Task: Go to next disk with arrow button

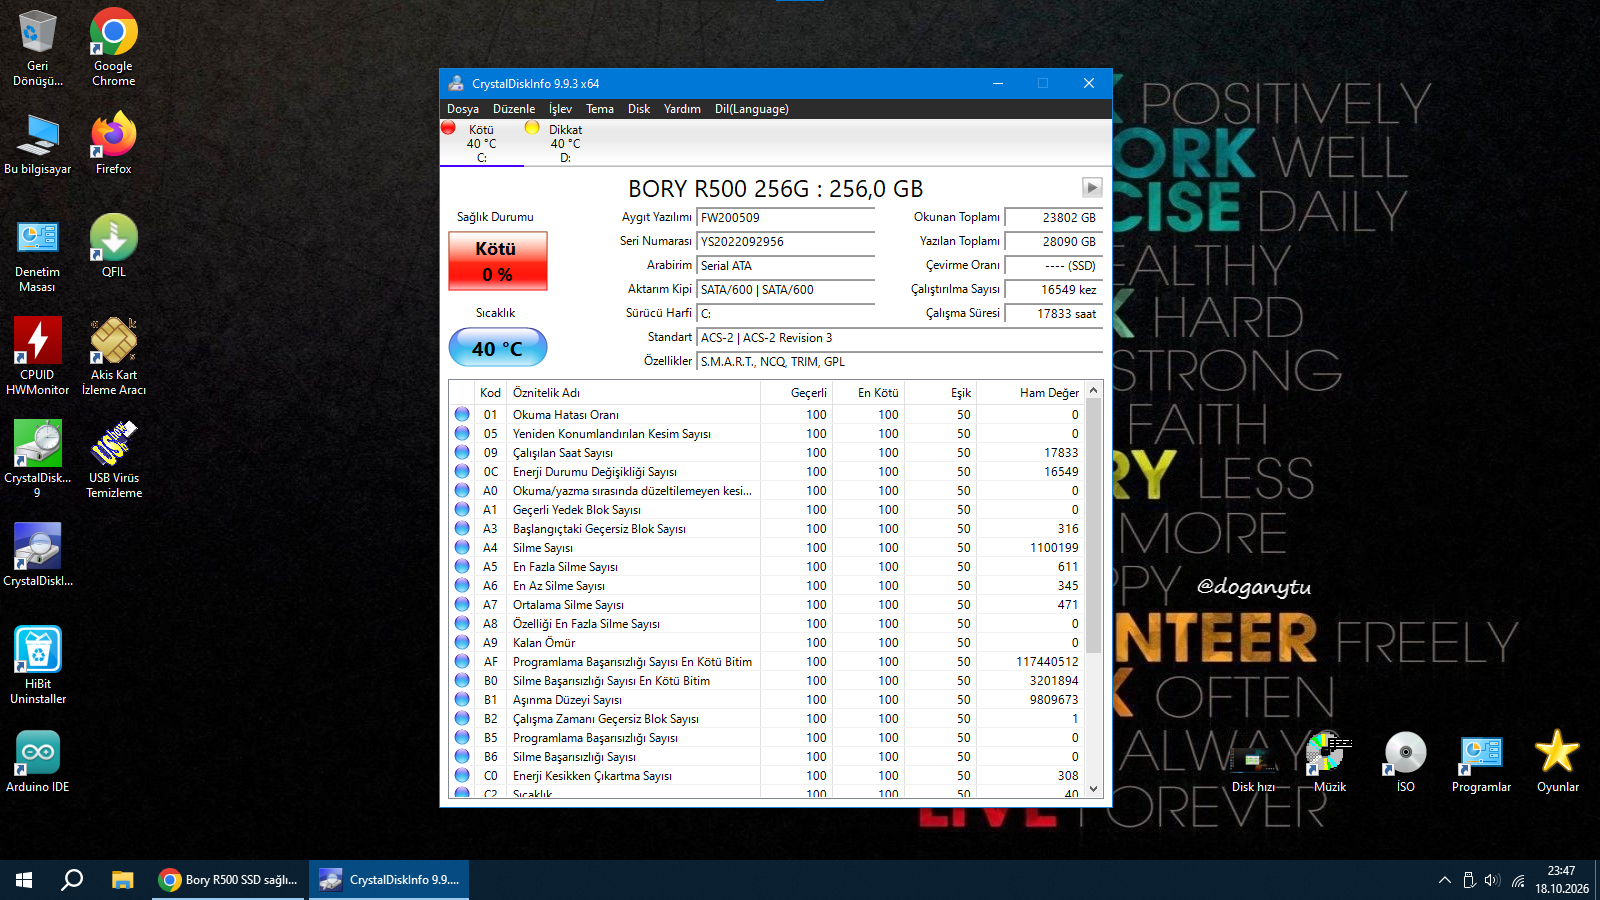Action: pos(1092,188)
